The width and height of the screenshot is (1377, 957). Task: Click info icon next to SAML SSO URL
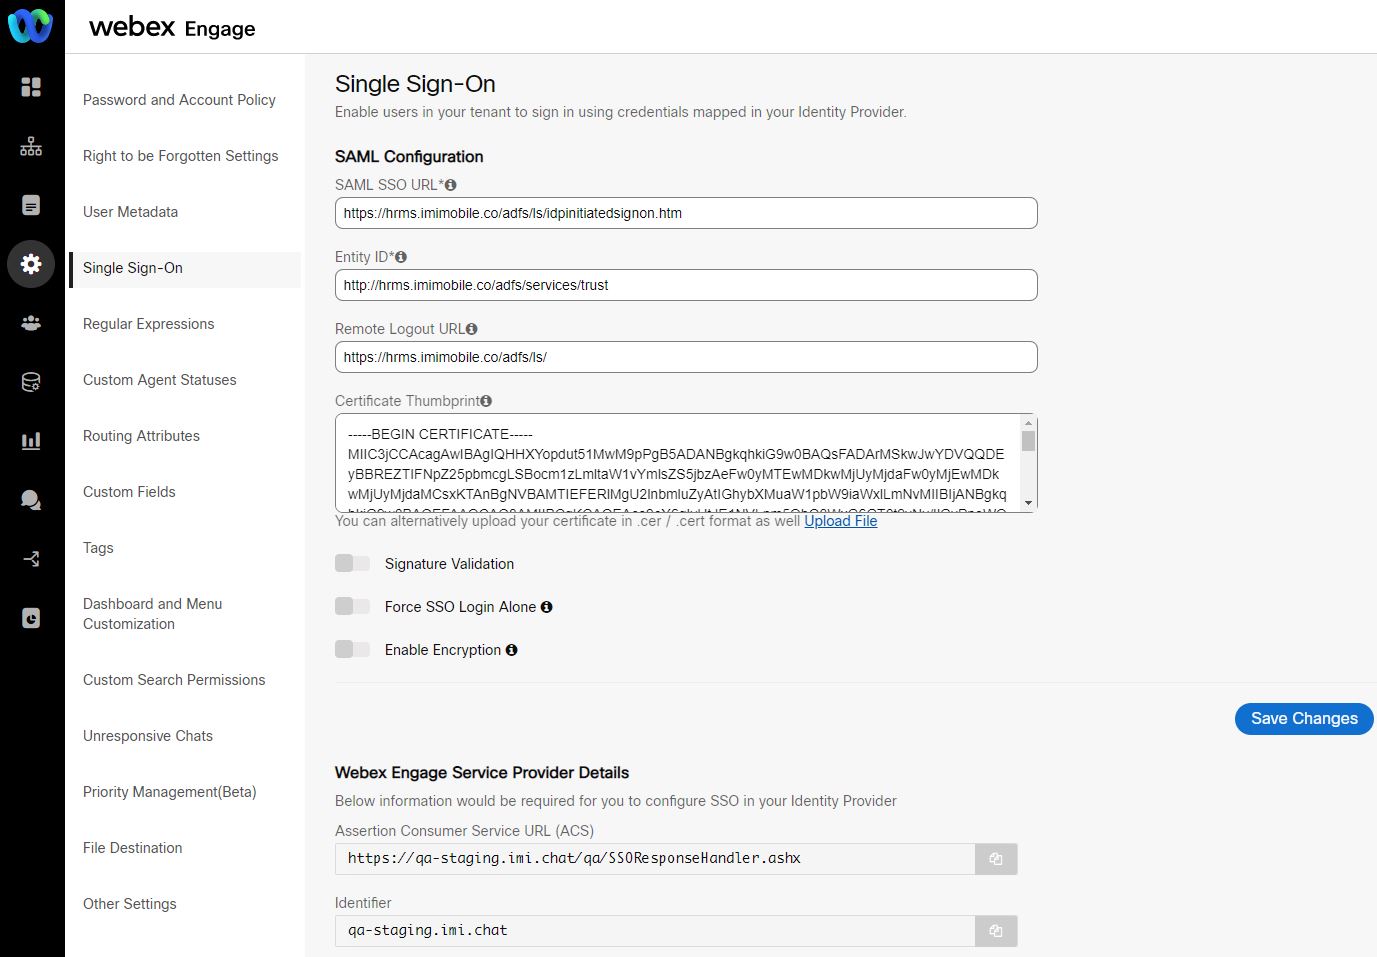[451, 185]
